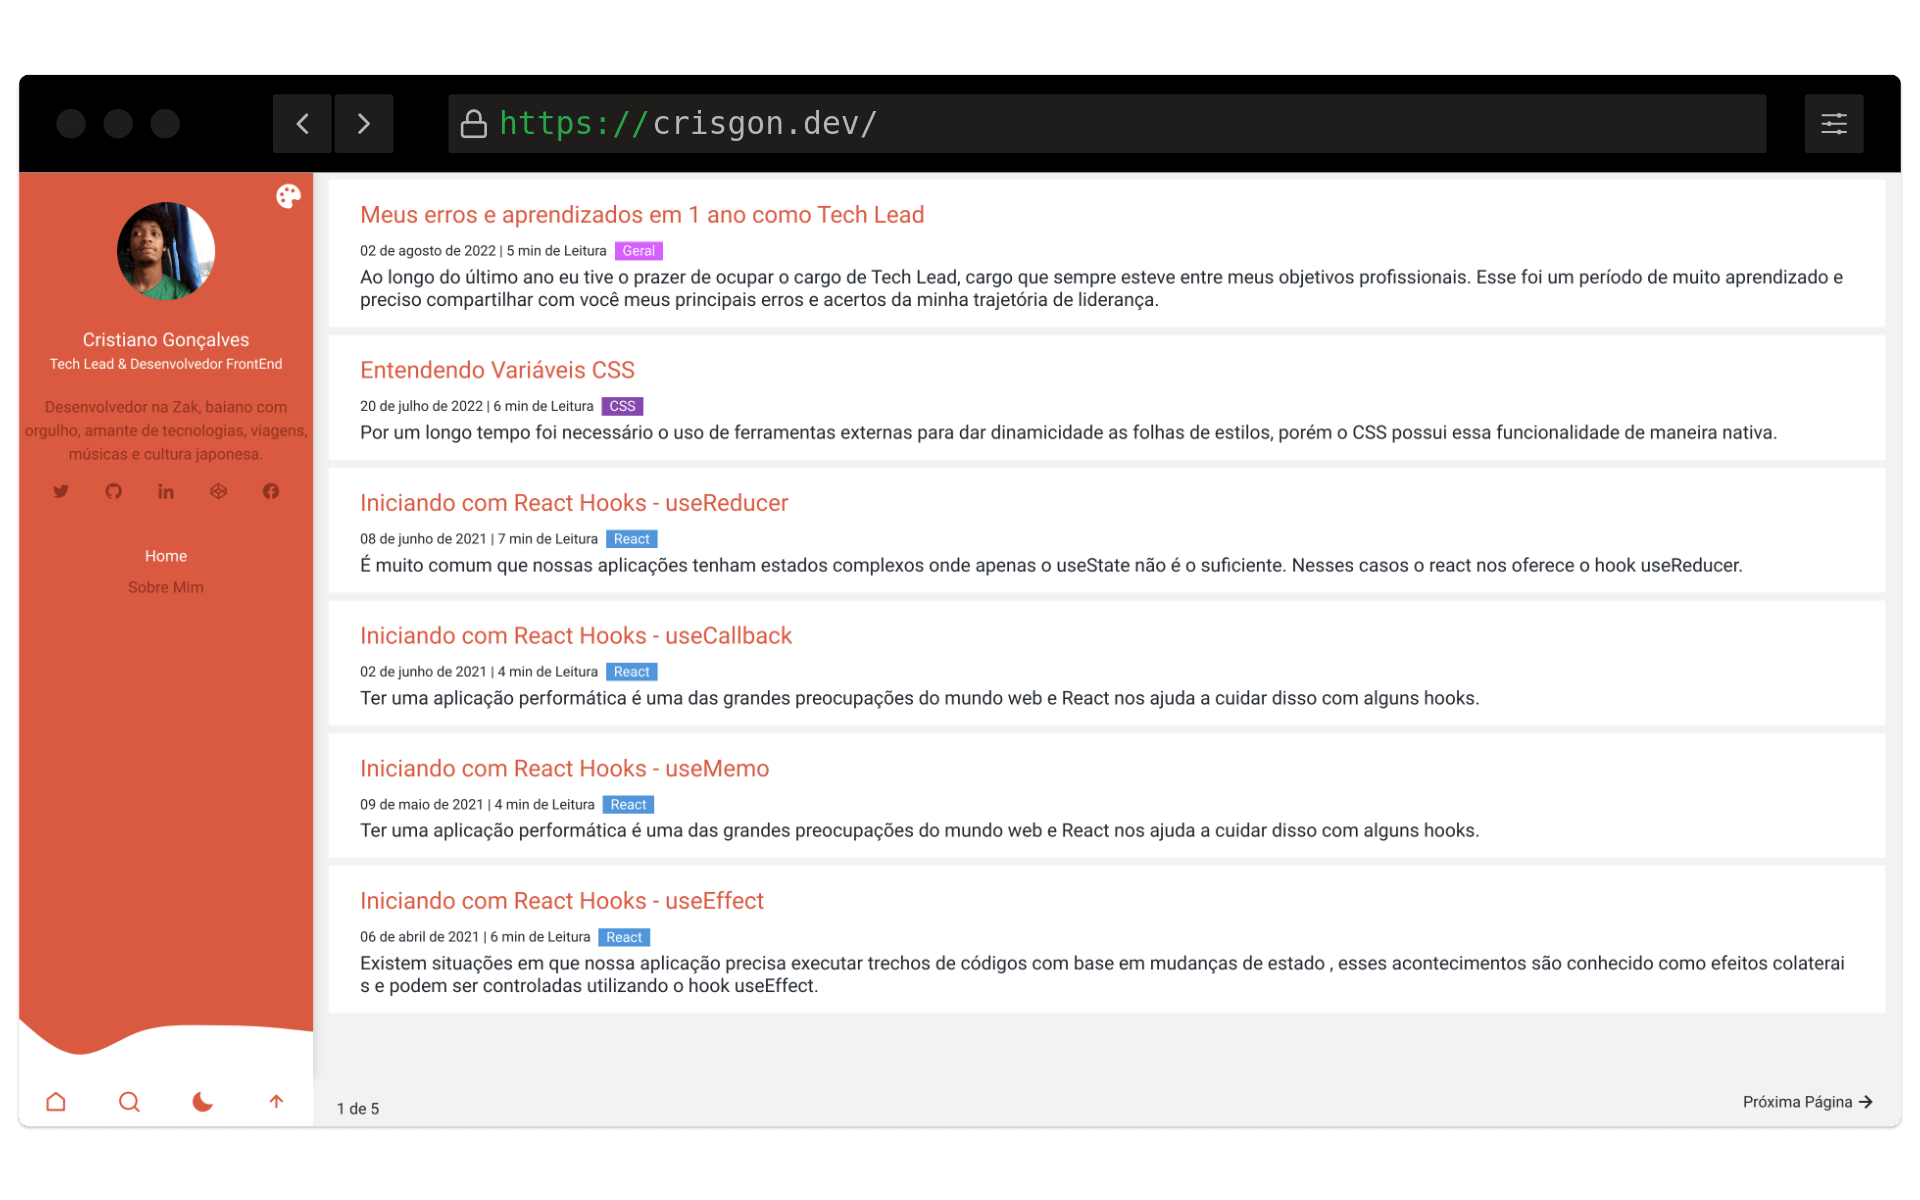Click date '20 de julho de 2022'
Viewport: 1920px width, 1200px height.
[421, 406]
